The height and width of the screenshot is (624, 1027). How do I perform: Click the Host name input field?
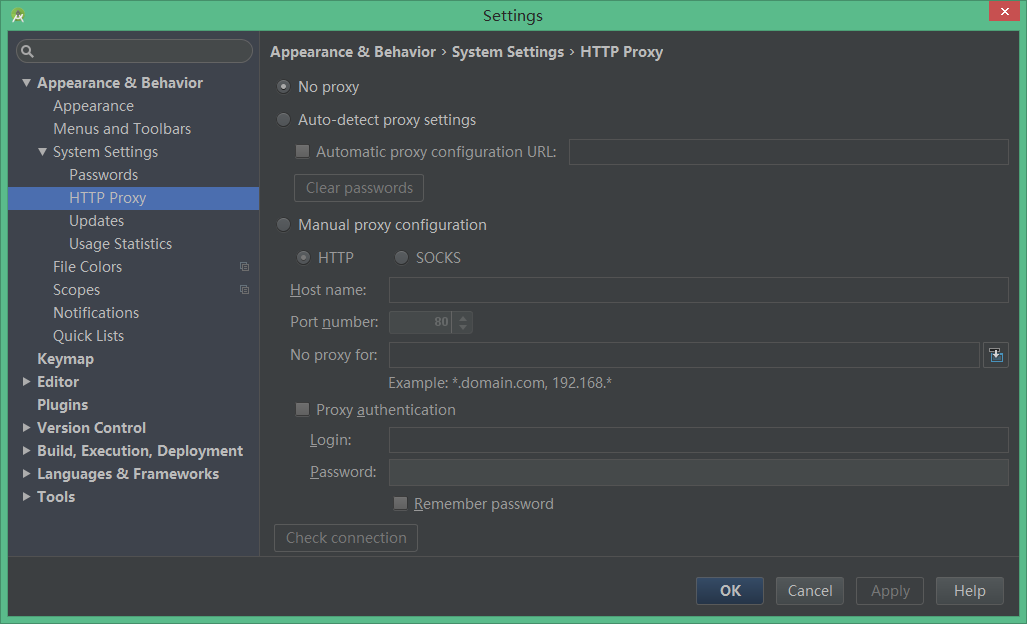[698, 290]
